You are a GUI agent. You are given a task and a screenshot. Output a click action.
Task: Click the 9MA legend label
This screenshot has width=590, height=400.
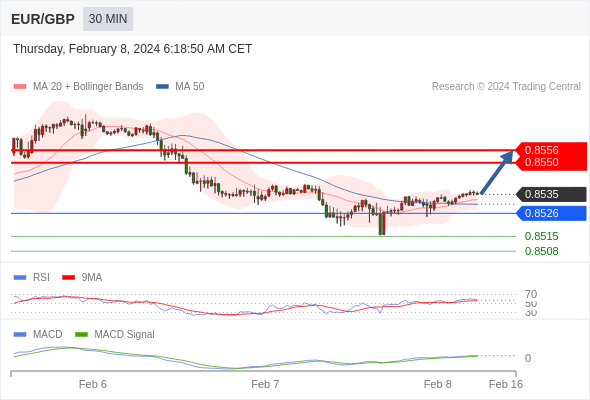coord(91,278)
